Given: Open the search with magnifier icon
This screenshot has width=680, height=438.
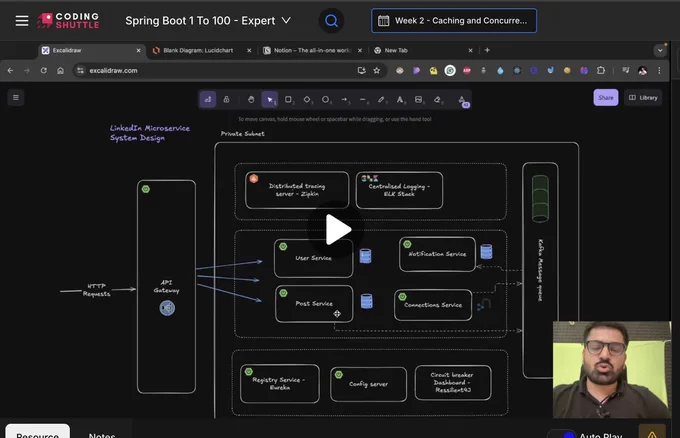Looking at the screenshot, I should tap(331, 20).
